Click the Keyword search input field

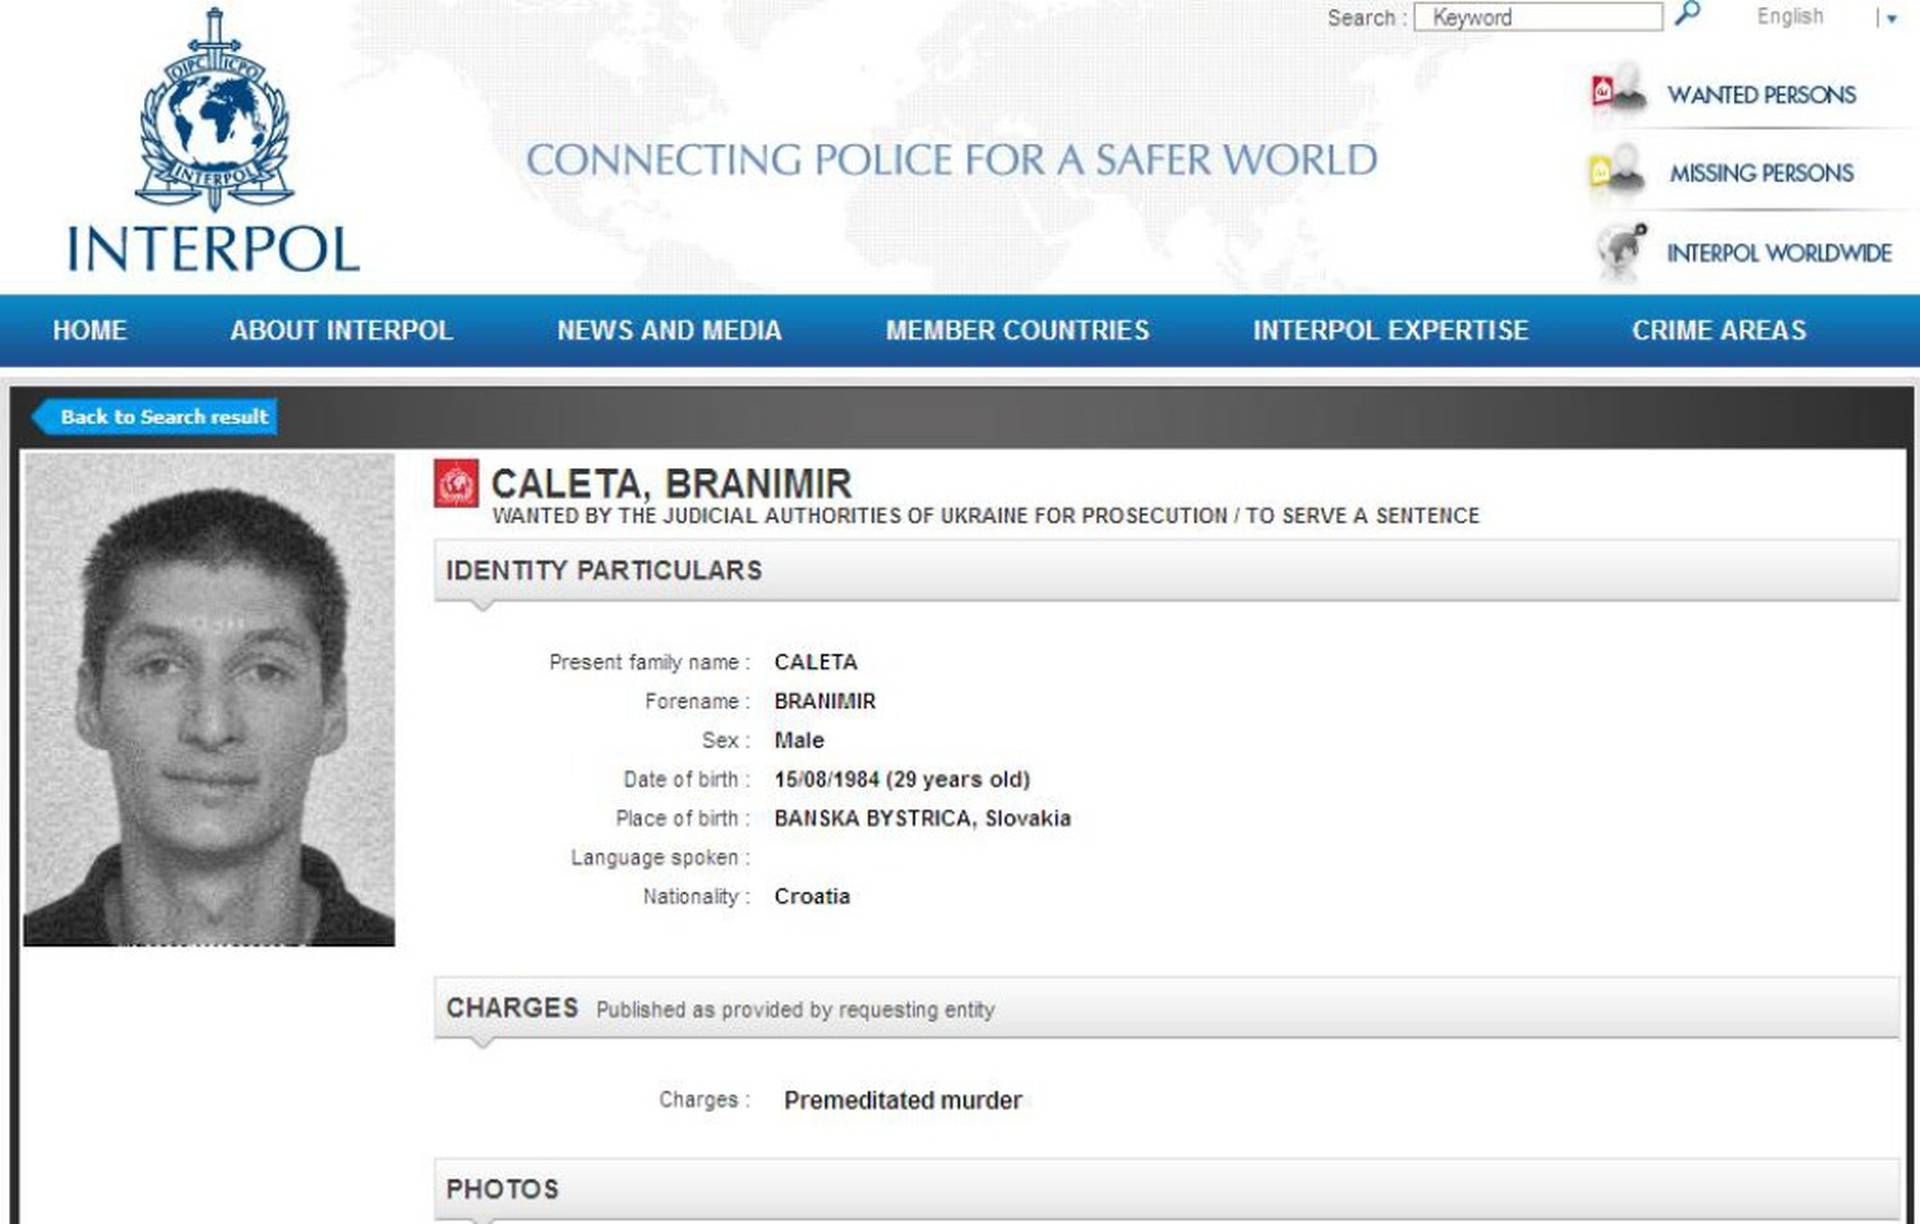pos(1537,17)
